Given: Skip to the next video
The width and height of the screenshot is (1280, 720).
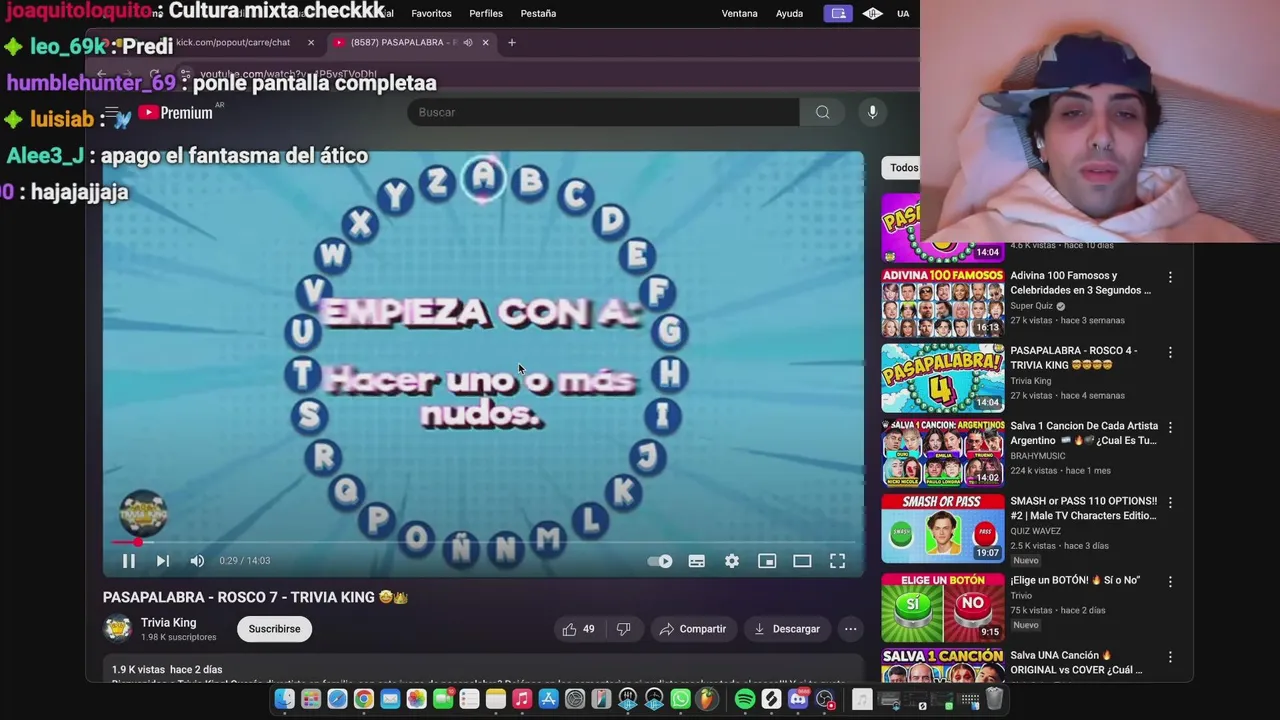Looking at the screenshot, I should point(163,561).
